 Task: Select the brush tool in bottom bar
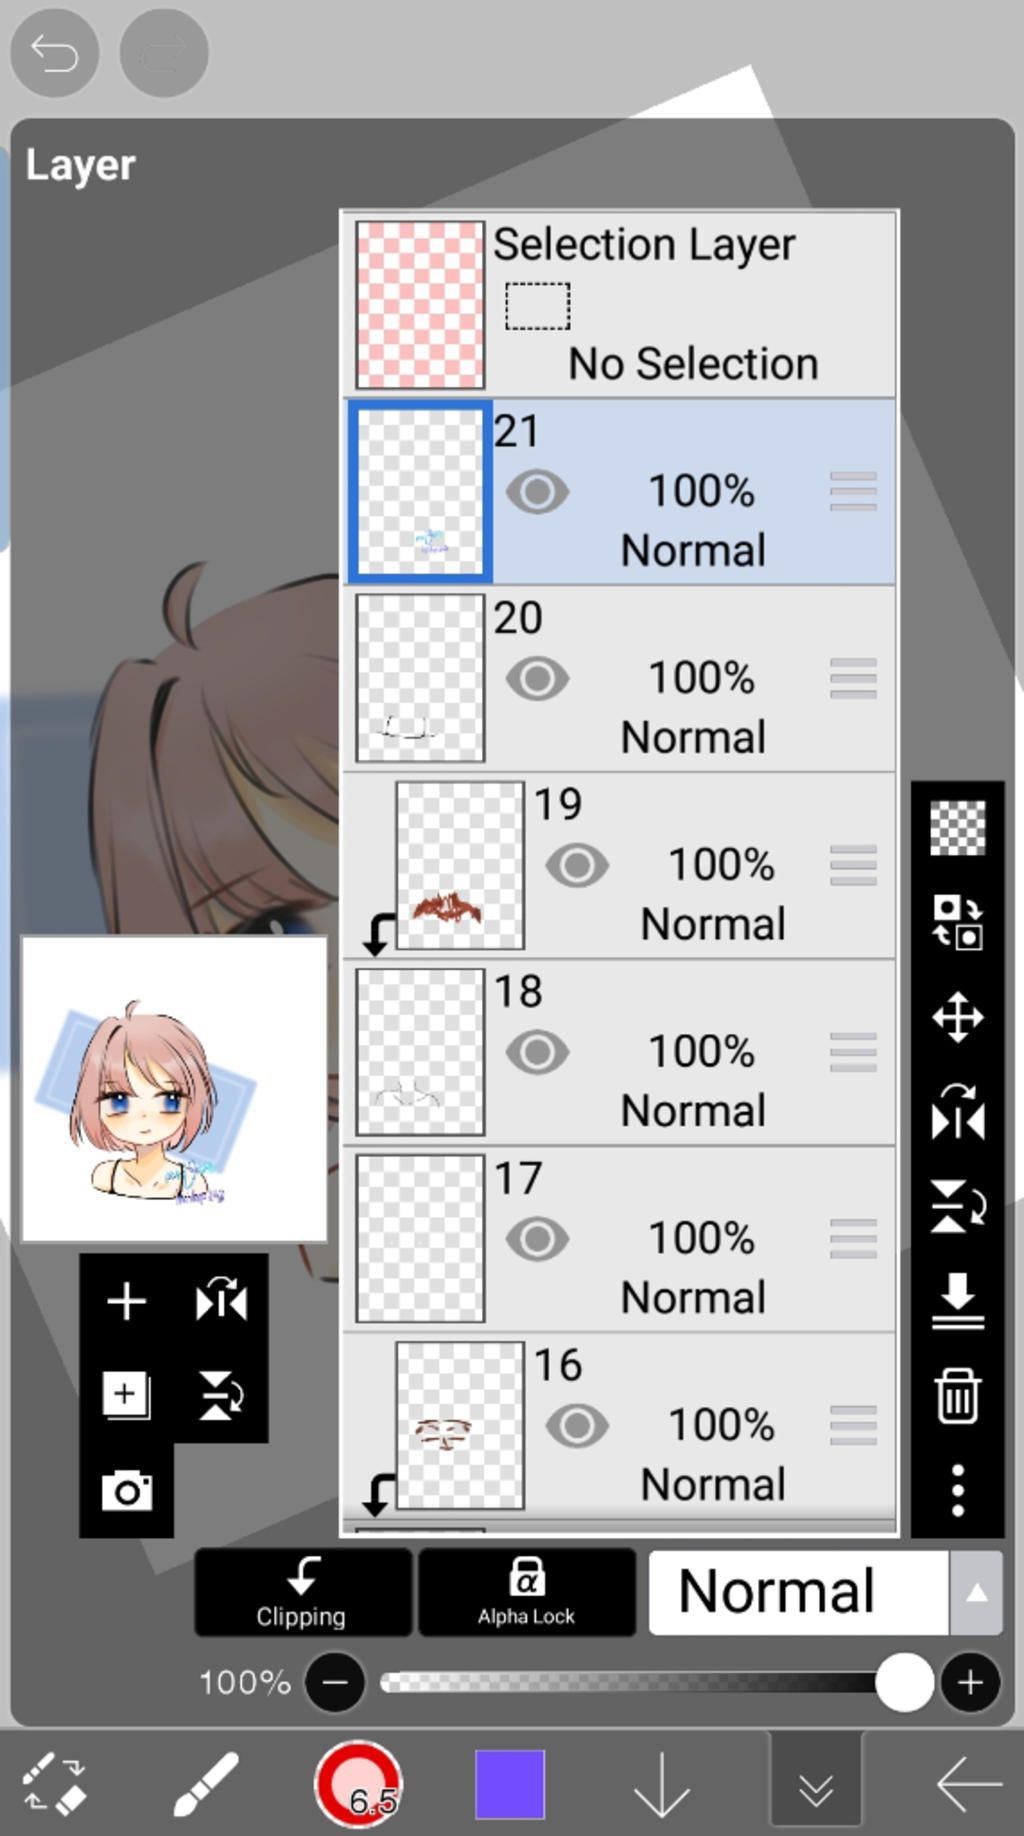(205, 1783)
